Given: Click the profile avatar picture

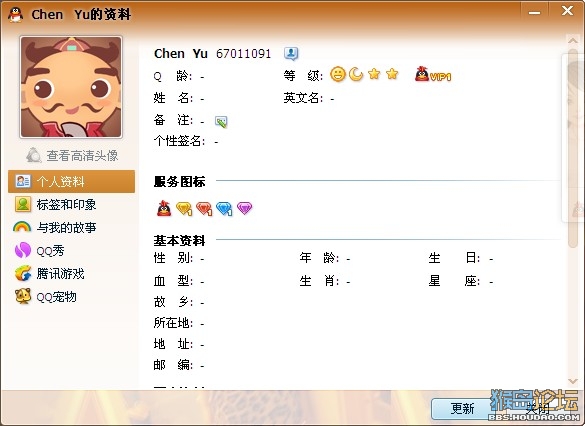Looking at the screenshot, I should pyautogui.click(x=71, y=87).
